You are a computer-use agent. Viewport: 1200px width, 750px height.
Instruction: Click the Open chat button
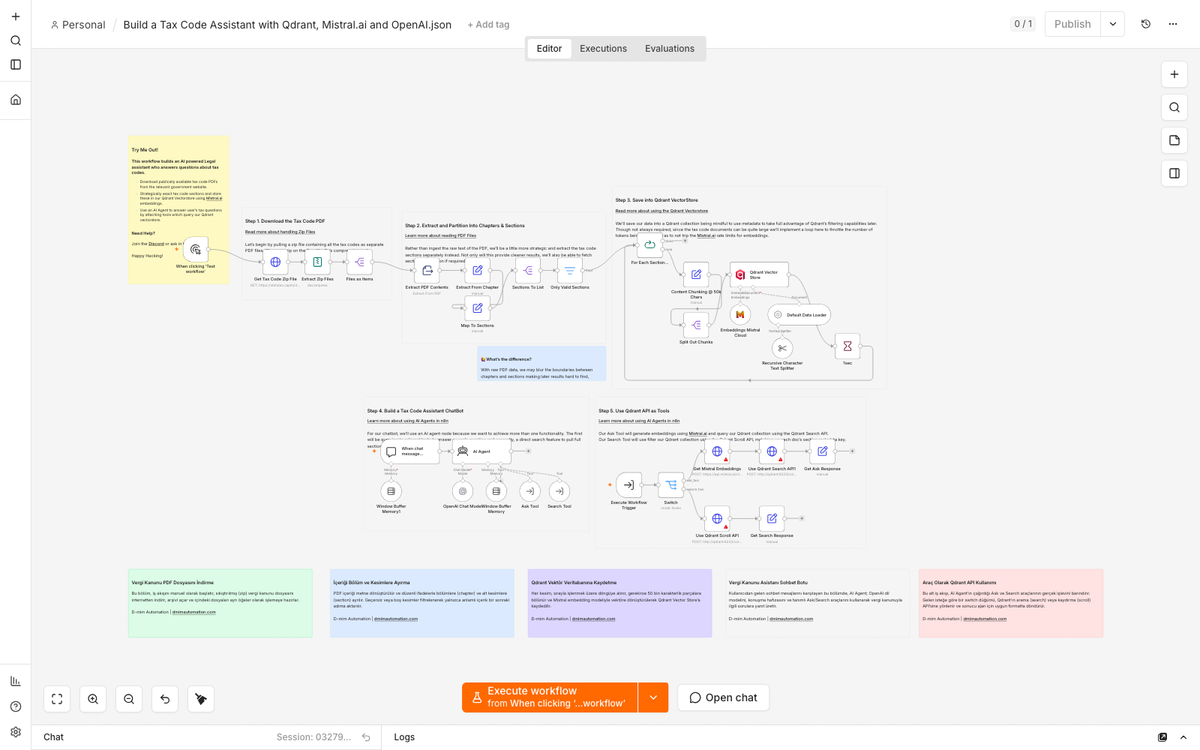pos(723,697)
